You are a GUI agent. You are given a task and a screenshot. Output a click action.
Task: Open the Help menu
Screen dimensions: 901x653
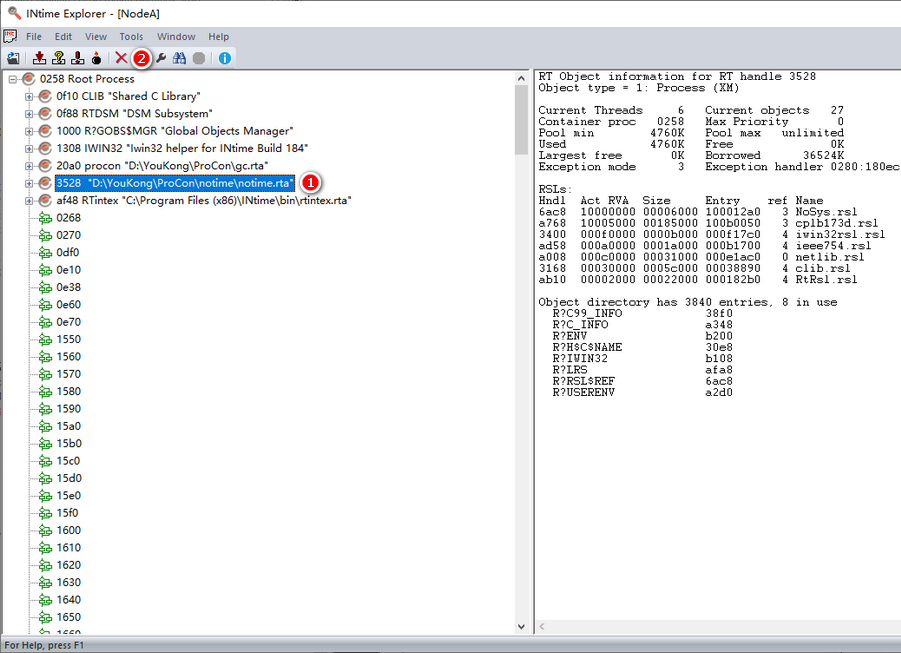click(218, 36)
